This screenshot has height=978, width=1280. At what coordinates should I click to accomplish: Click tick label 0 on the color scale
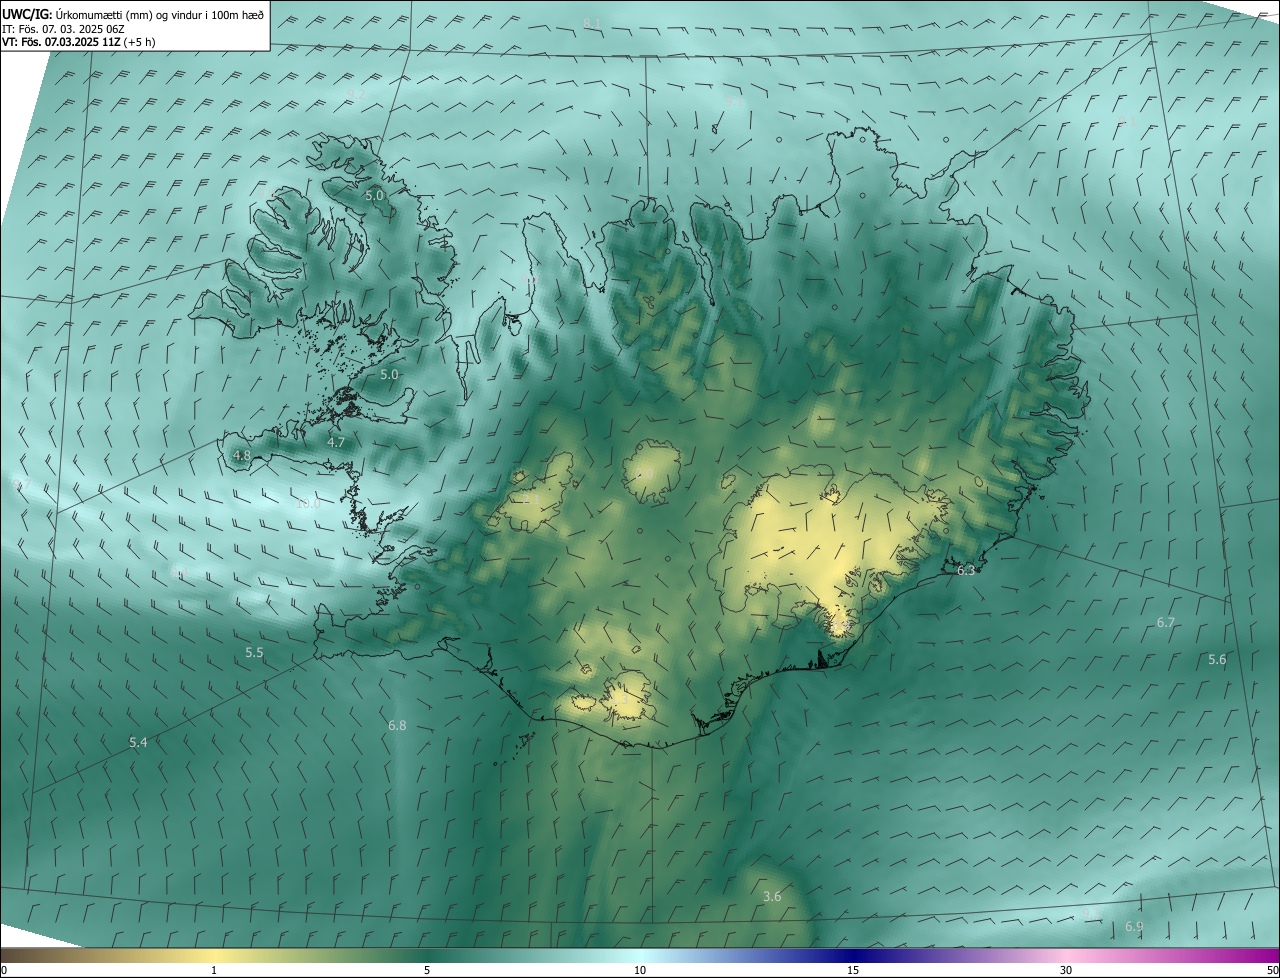pyautogui.click(x=4, y=970)
